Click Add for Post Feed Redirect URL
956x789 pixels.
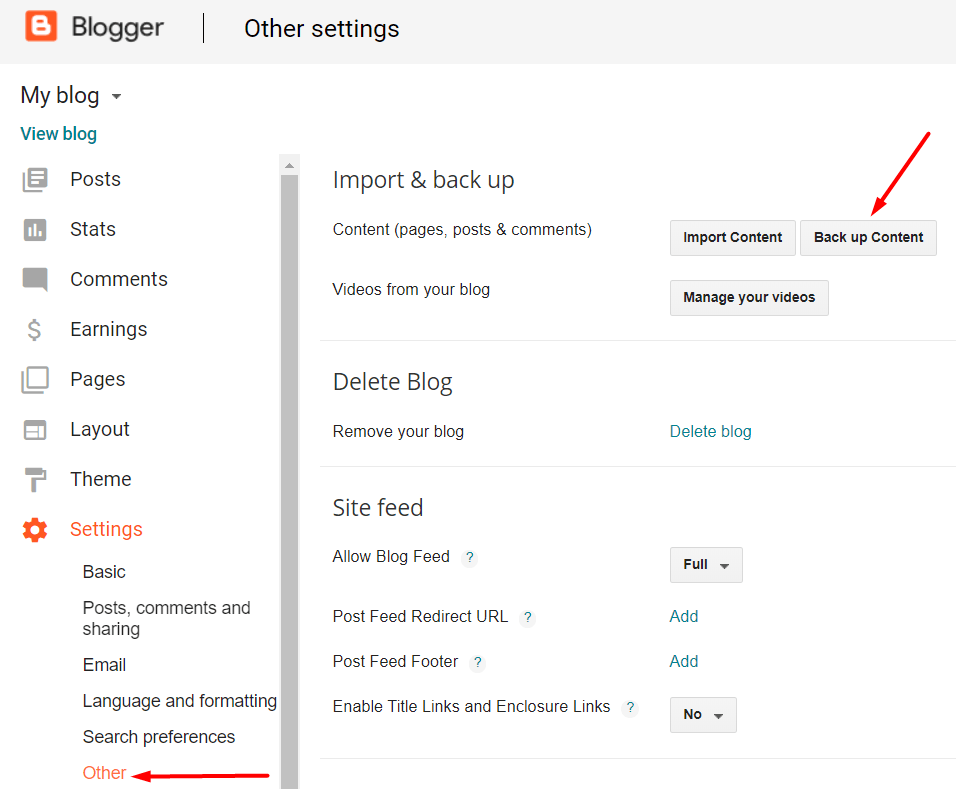coord(684,617)
